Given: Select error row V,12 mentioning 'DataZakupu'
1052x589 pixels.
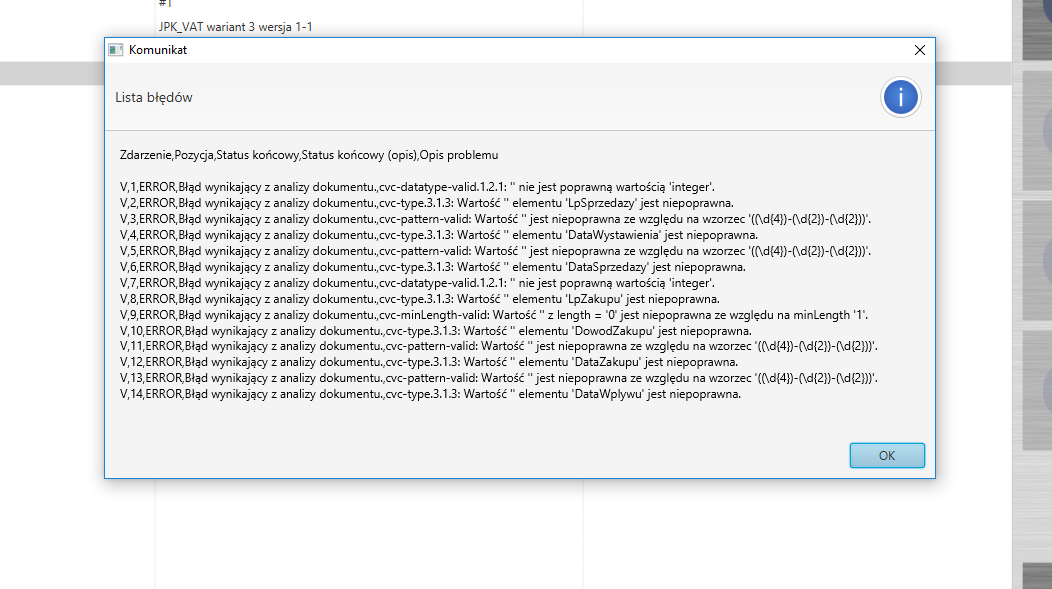Looking at the screenshot, I should 429,362.
